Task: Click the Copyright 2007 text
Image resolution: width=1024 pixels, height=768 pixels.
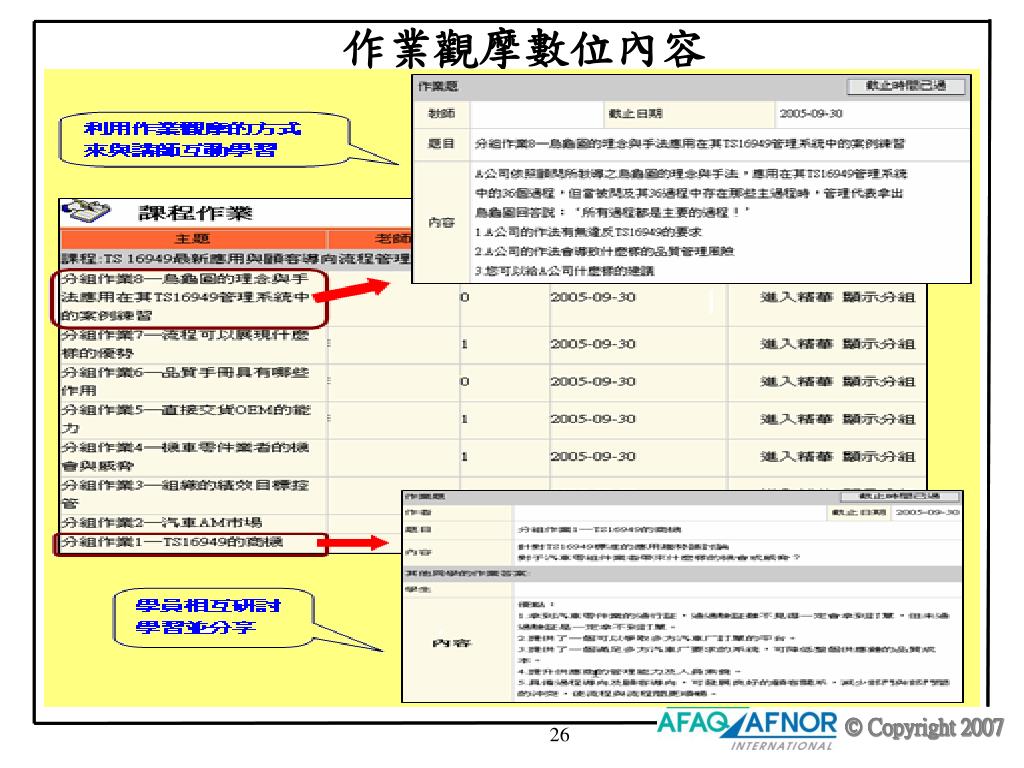Action: pyautogui.click(x=924, y=728)
